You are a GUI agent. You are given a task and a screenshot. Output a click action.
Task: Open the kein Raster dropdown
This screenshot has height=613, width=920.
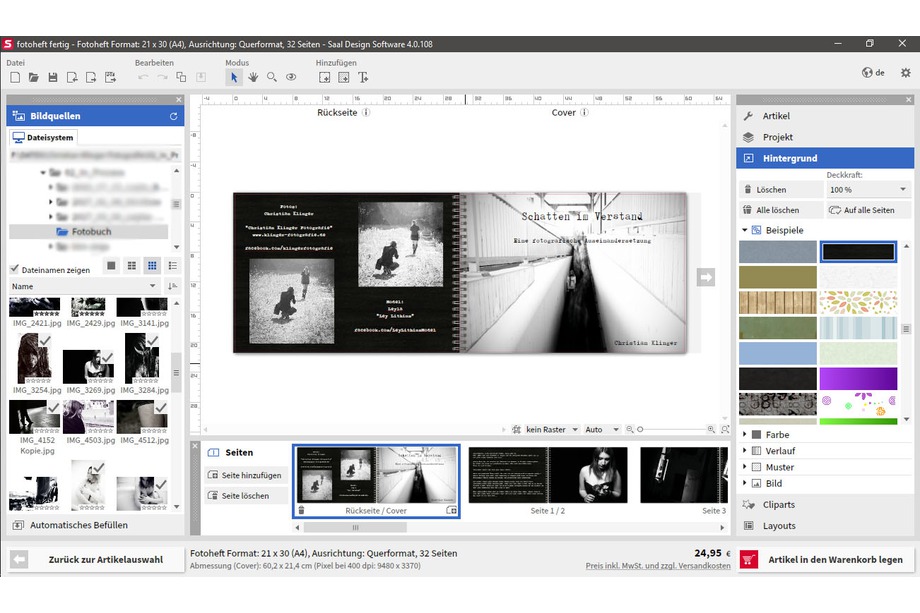coord(551,429)
